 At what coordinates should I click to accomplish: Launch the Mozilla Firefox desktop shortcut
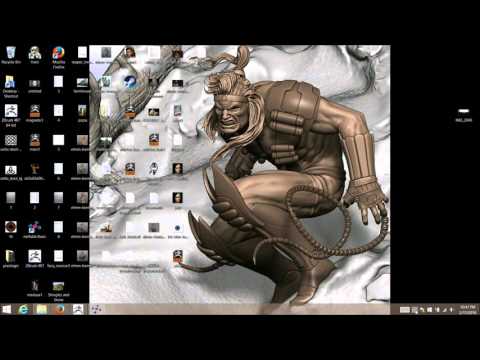pos(58,57)
